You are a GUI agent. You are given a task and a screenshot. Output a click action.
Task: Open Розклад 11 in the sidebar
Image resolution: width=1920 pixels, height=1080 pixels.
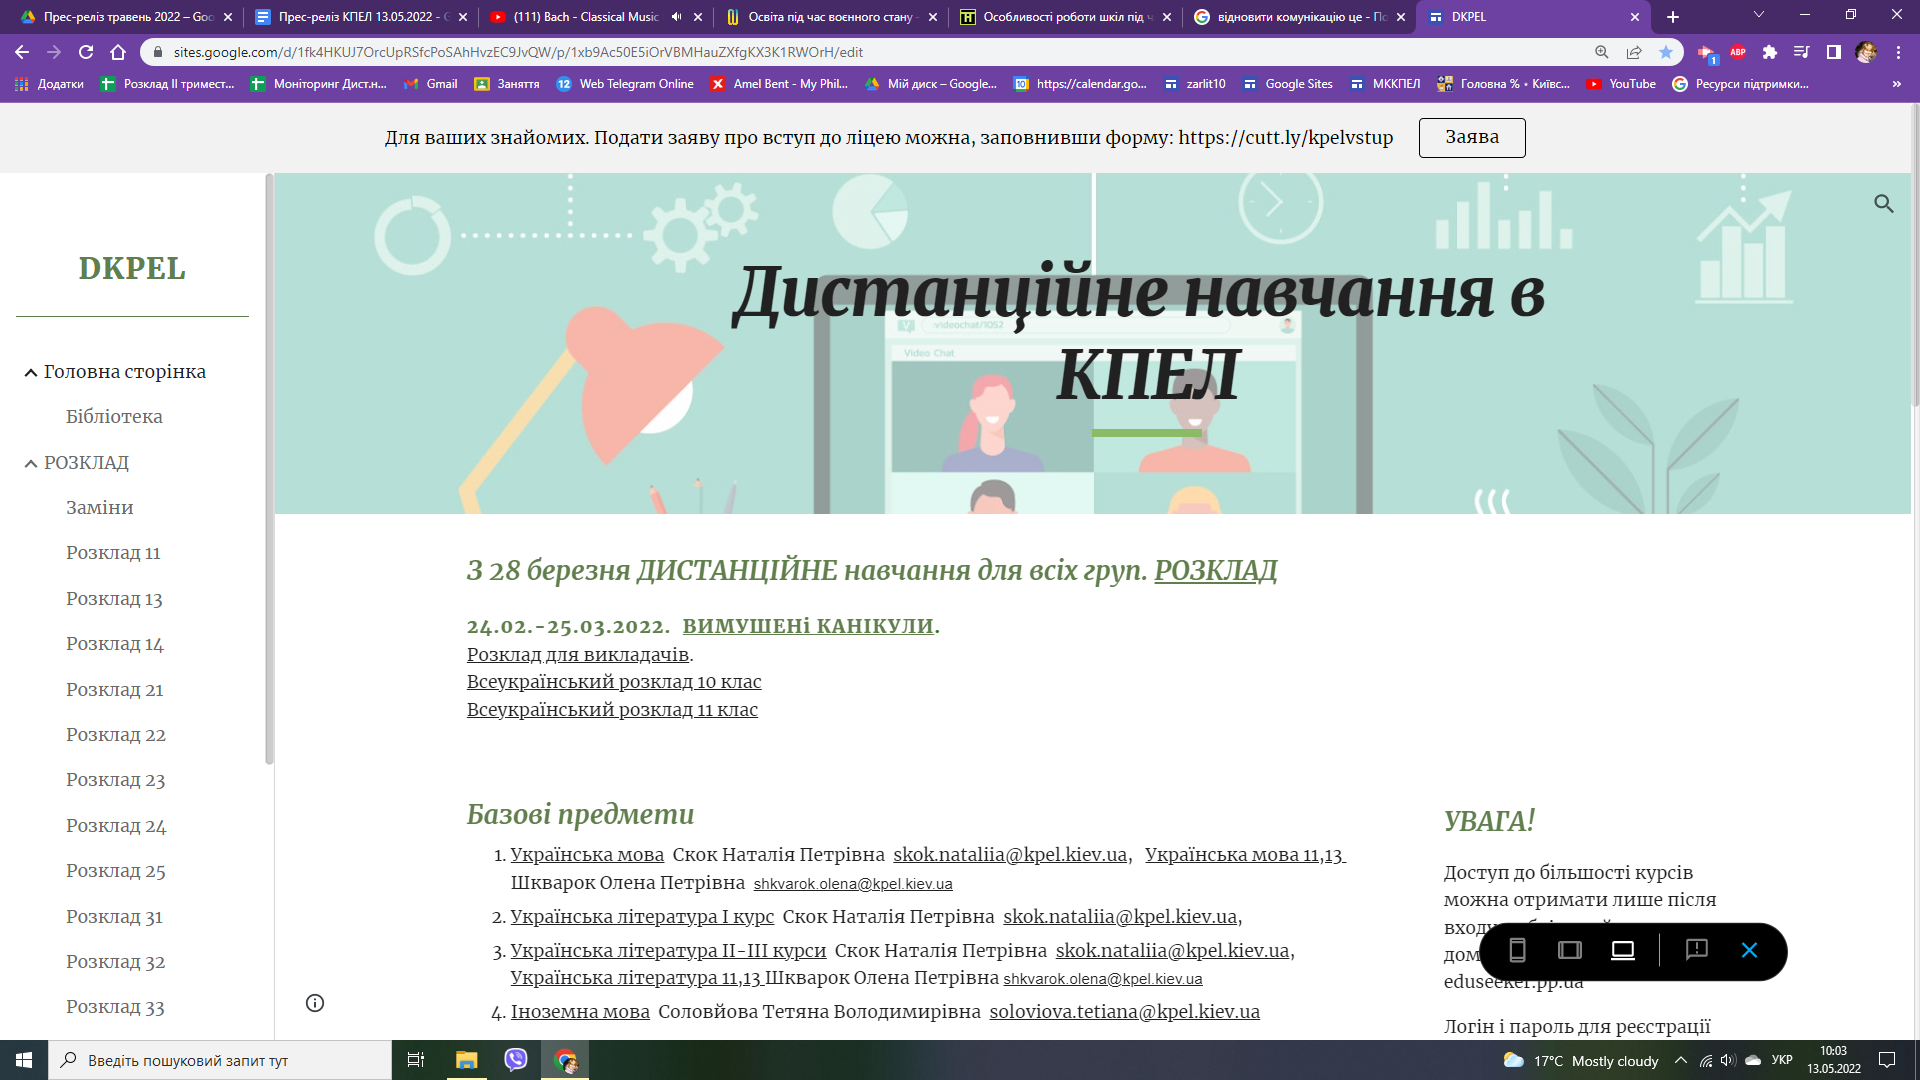(x=113, y=553)
